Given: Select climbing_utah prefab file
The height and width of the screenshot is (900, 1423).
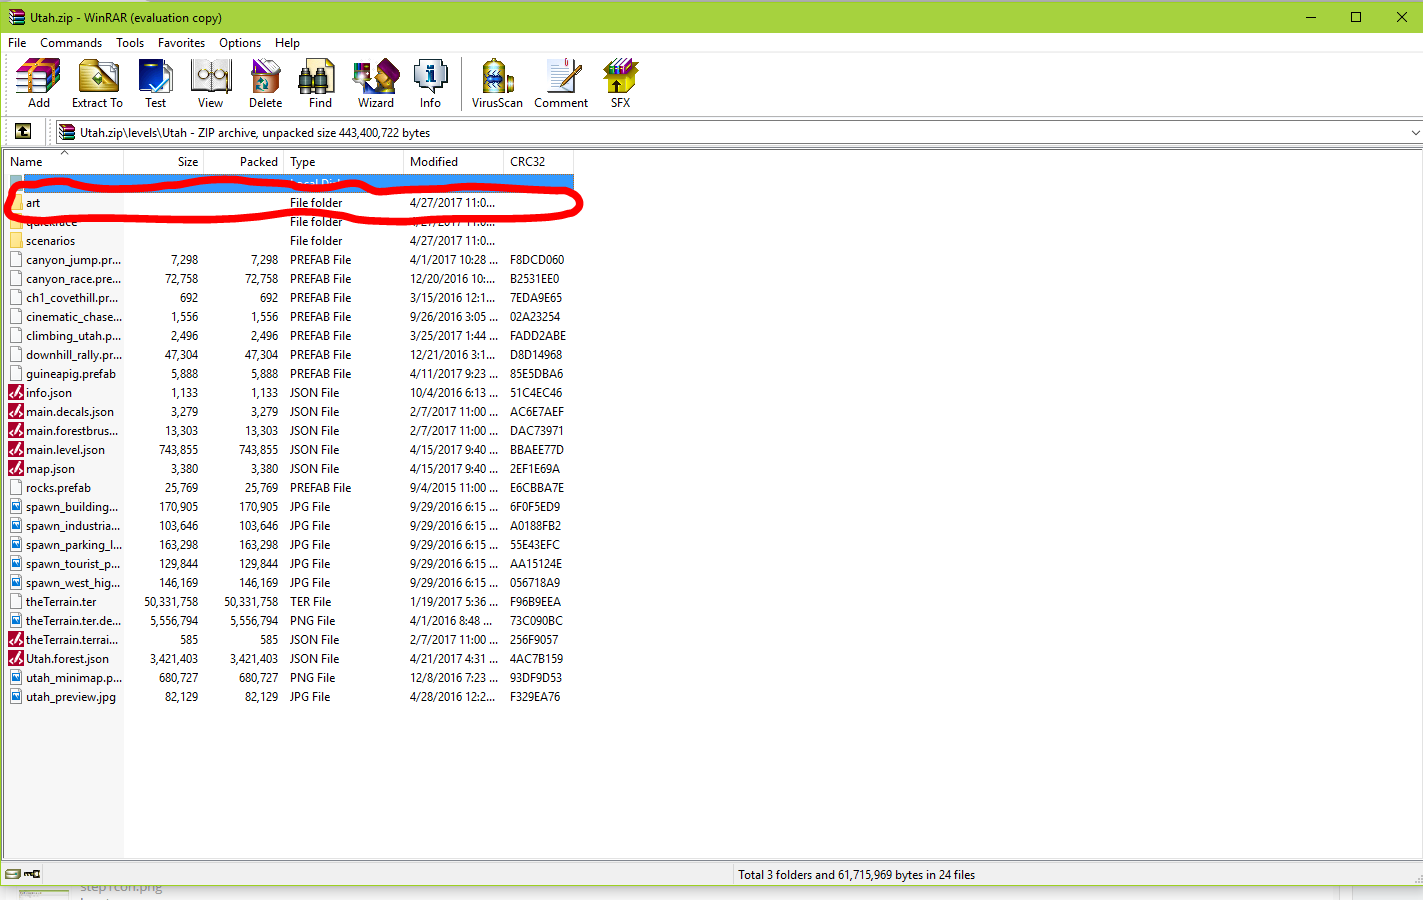Looking at the screenshot, I should pos(290,336).
